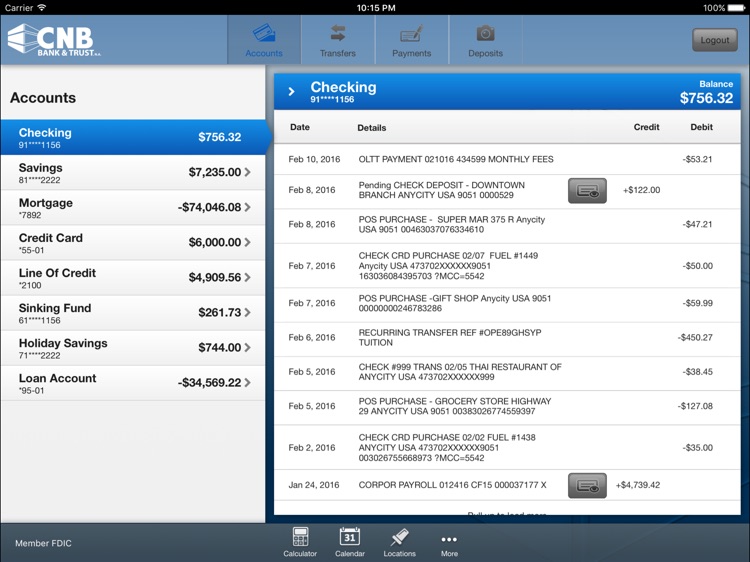
Task: Expand the Loan Account chevron
Action: [247, 383]
